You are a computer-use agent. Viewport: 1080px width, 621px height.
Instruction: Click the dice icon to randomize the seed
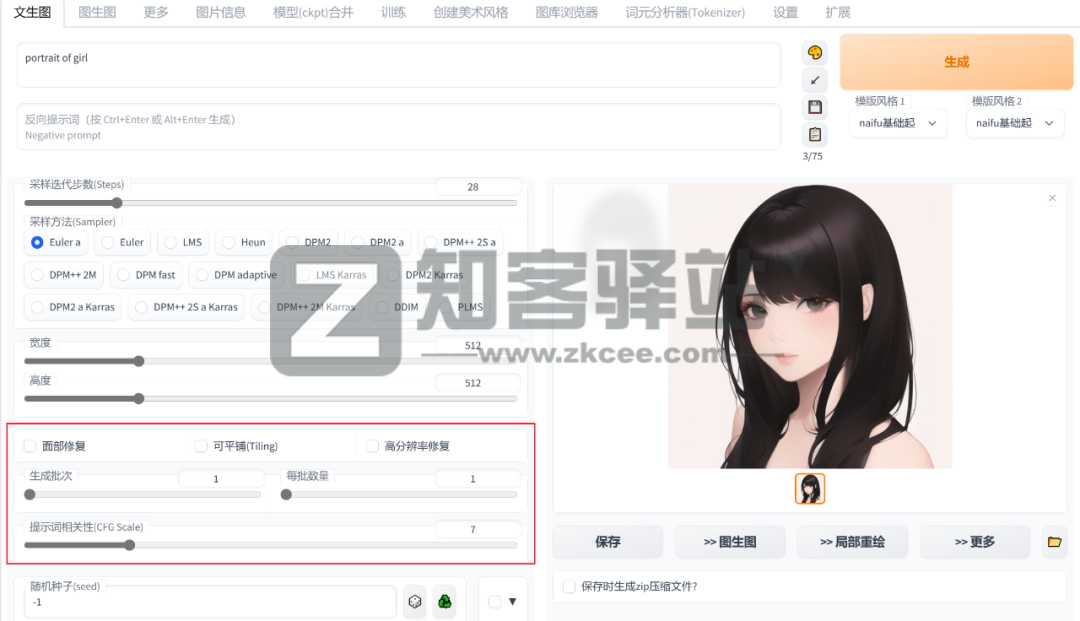pos(414,601)
